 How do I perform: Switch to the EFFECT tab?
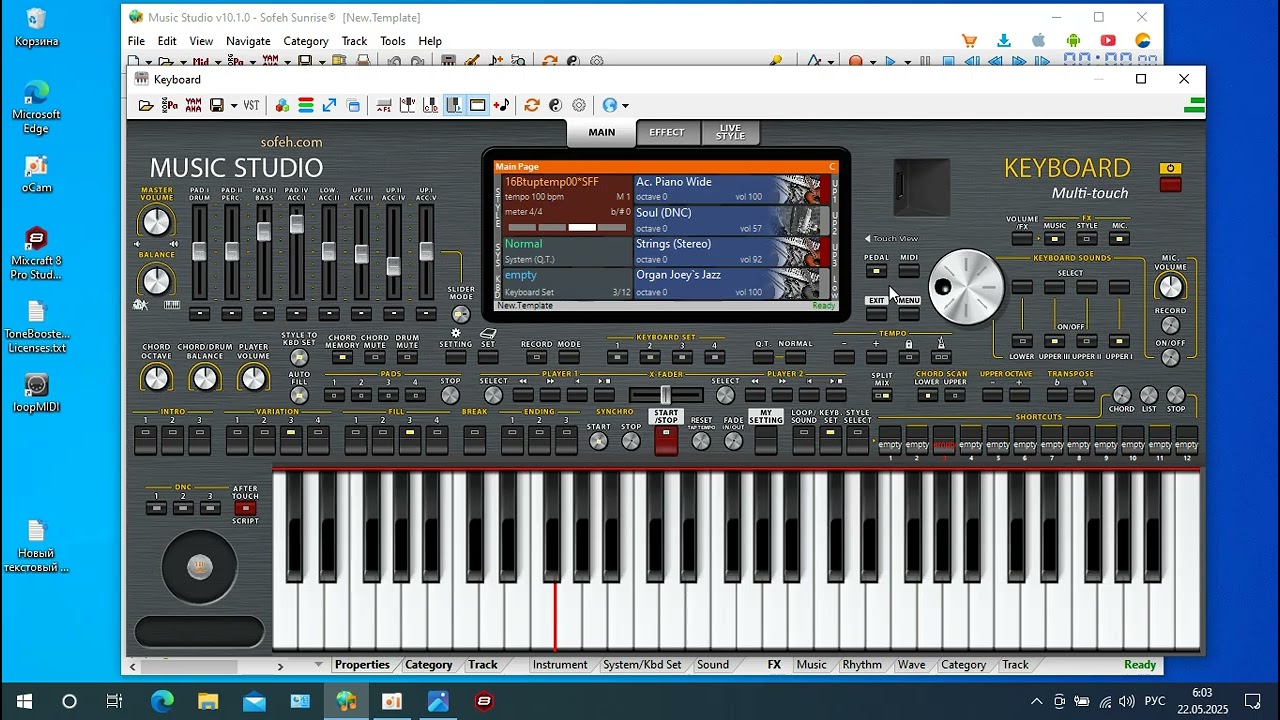pyautogui.click(x=667, y=133)
